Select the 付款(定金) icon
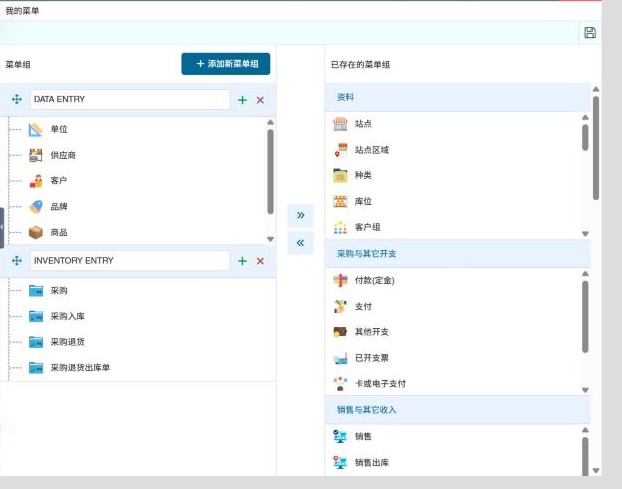Image resolution: width=622 pixels, height=489 pixels. click(x=340, y=280)
